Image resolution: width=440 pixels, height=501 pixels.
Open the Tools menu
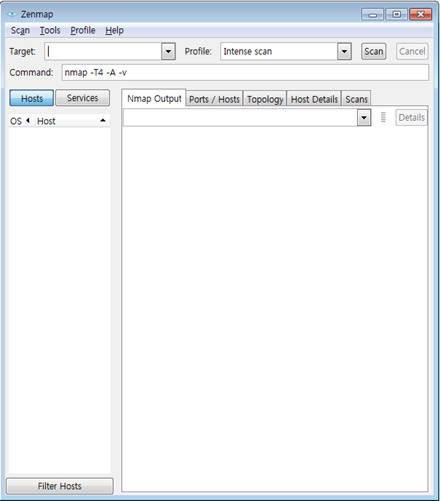50,30
